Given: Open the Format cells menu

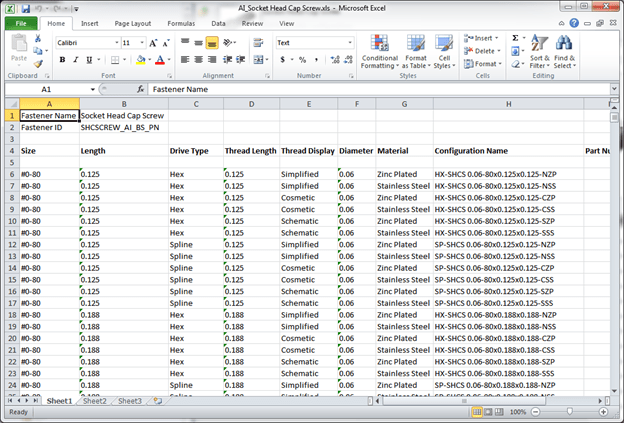Looking at the screenshot, I should 483,64.
